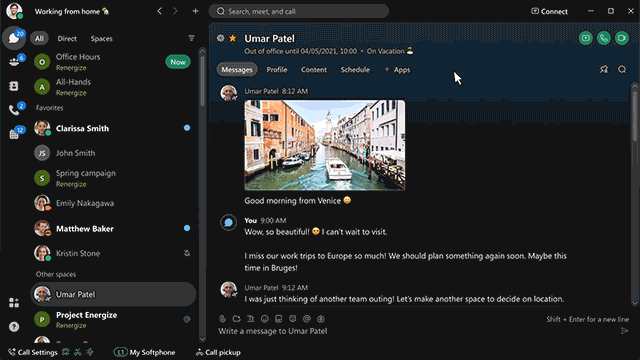Open the GIF picker in composer
The height and width of the screenshot is (360, 640).
coord(278,319)
